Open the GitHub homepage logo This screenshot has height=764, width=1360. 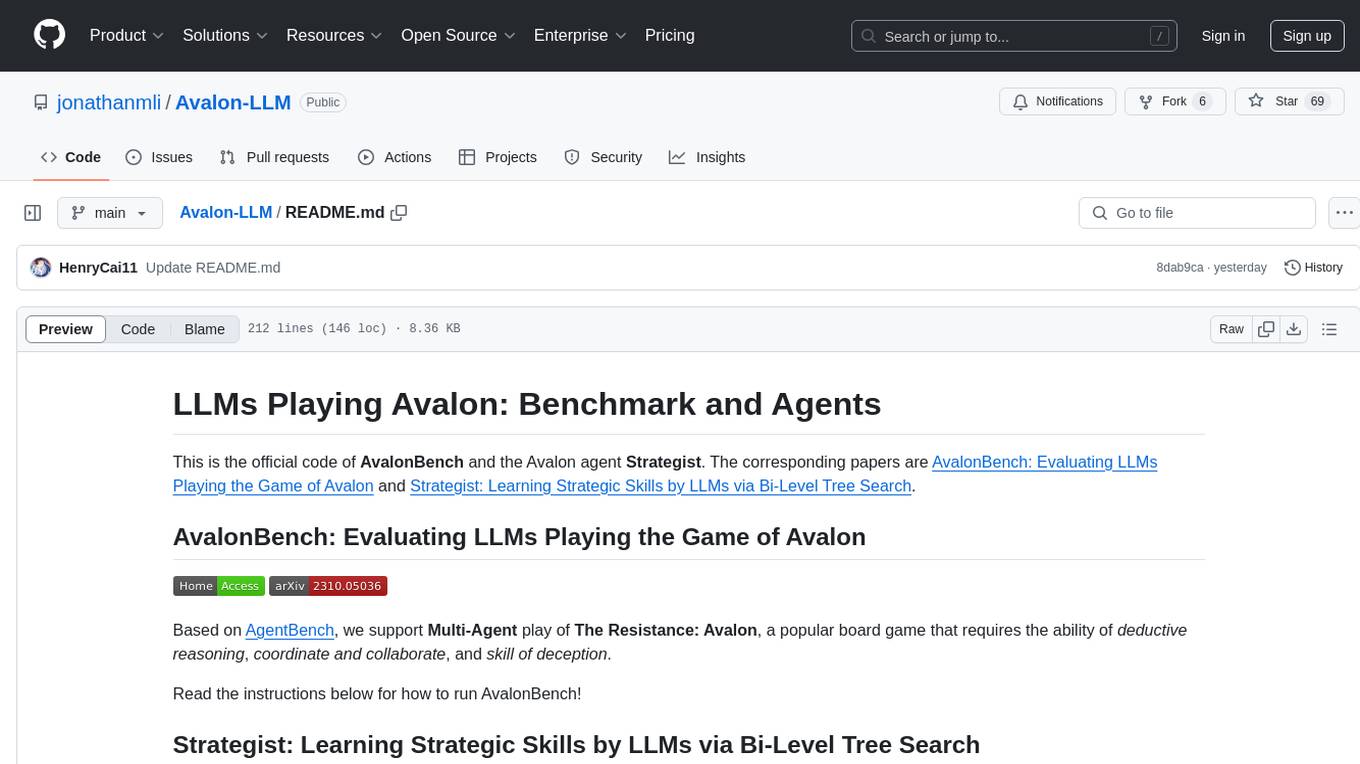click(49, 35)
